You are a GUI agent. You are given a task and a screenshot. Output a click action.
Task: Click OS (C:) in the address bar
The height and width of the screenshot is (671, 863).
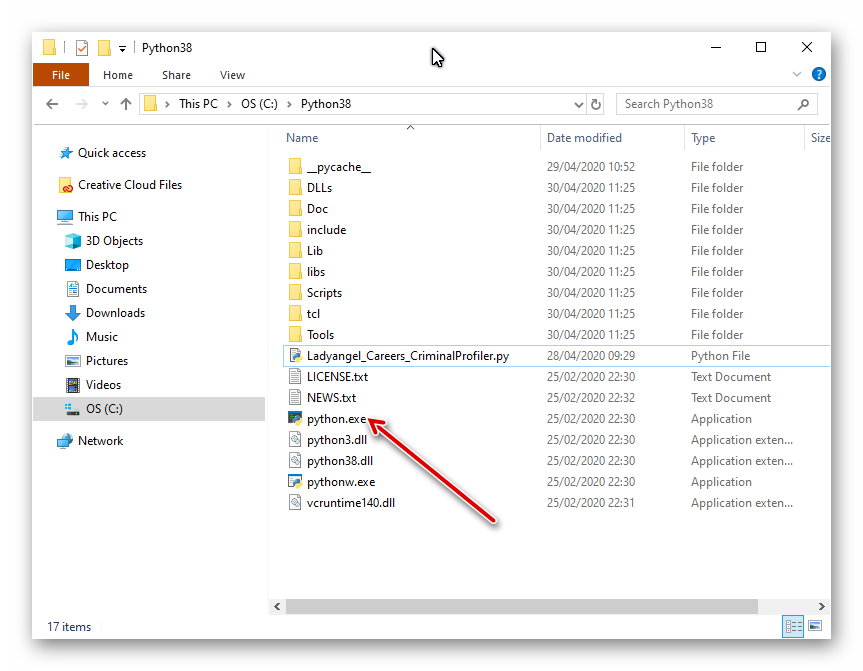259,104
